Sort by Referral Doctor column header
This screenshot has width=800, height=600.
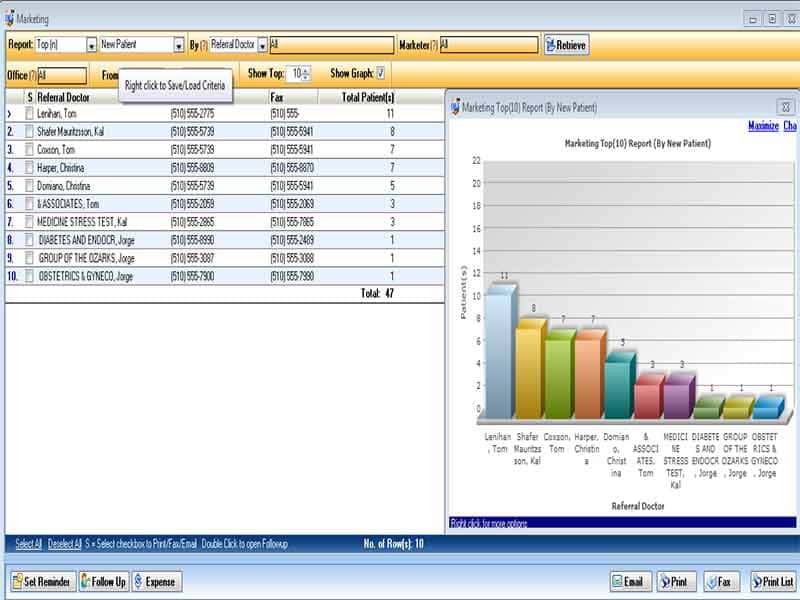(63, 97)
